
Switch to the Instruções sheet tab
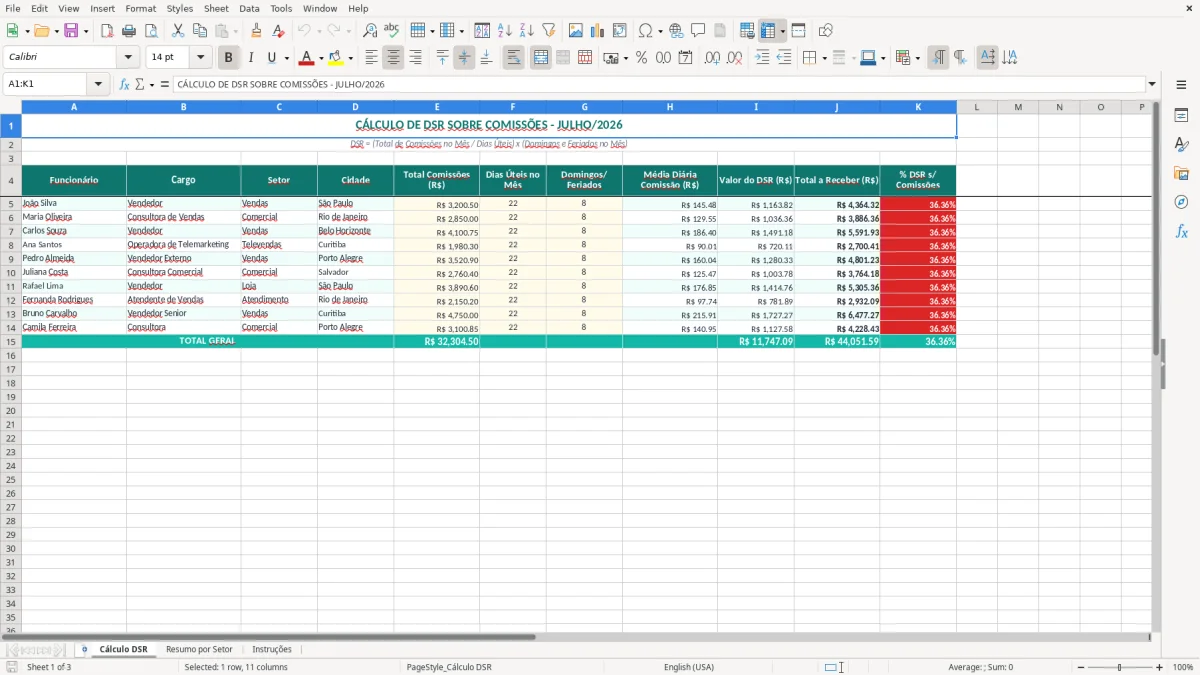[x=272, y=649]
